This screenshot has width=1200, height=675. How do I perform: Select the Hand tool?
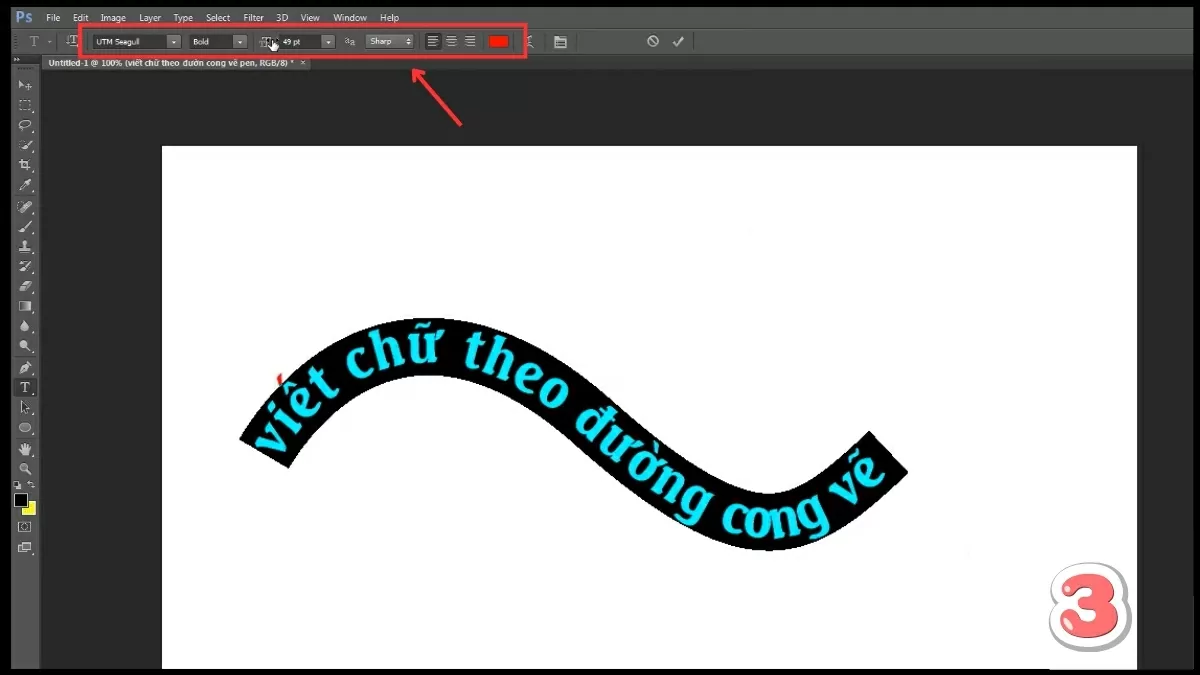pos(26,447)
